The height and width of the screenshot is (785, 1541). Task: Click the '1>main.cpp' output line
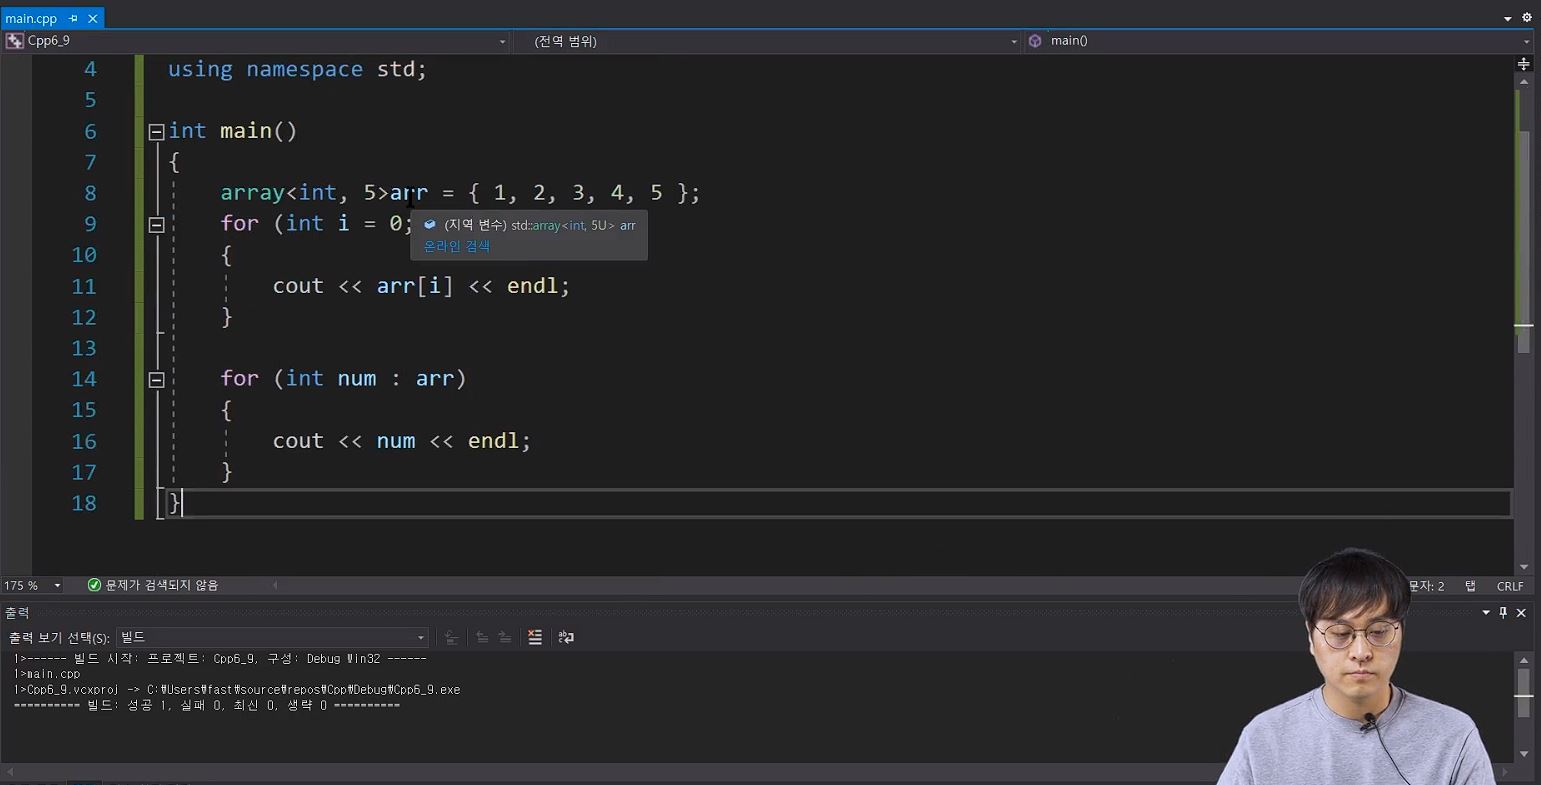tap(47, 674)
